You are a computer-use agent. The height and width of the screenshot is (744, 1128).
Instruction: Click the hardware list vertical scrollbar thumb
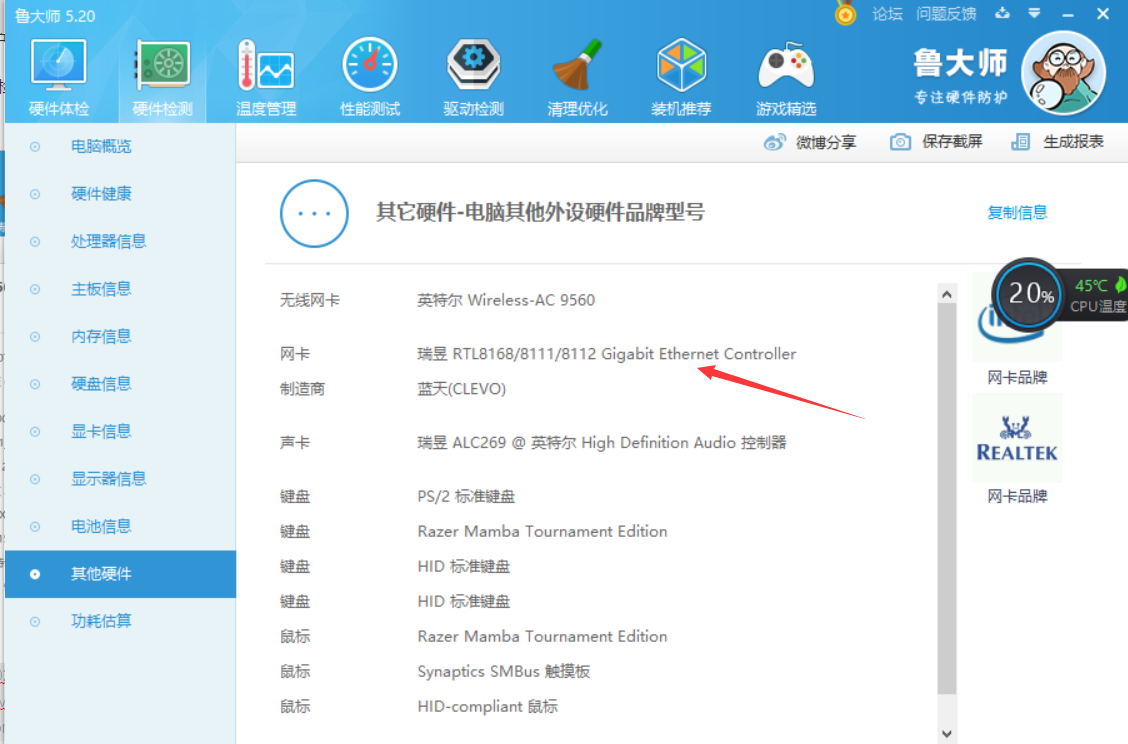point(947,499)
